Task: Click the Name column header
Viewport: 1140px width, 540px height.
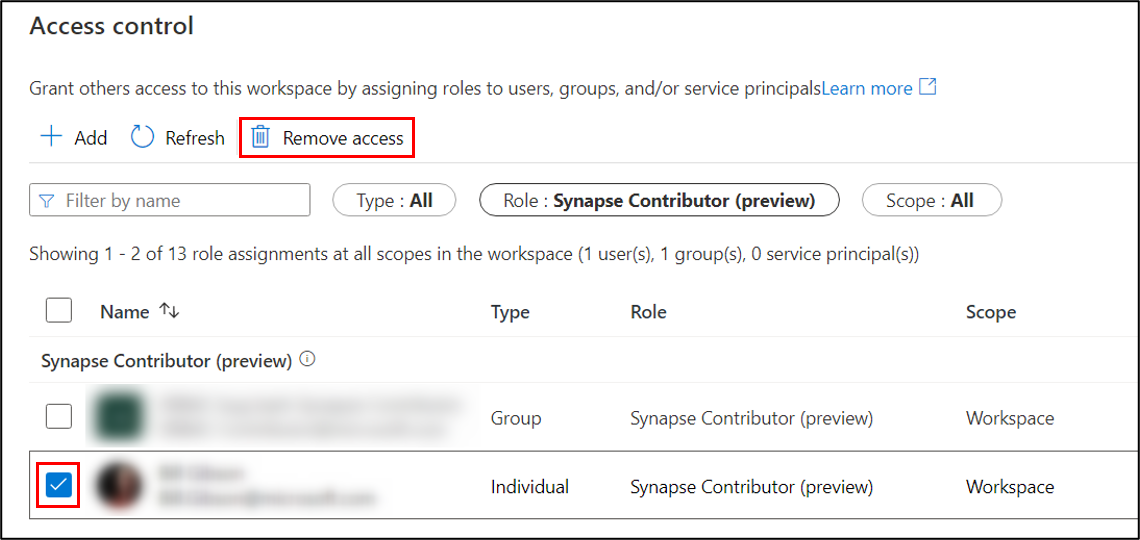Action: (125, 312)
